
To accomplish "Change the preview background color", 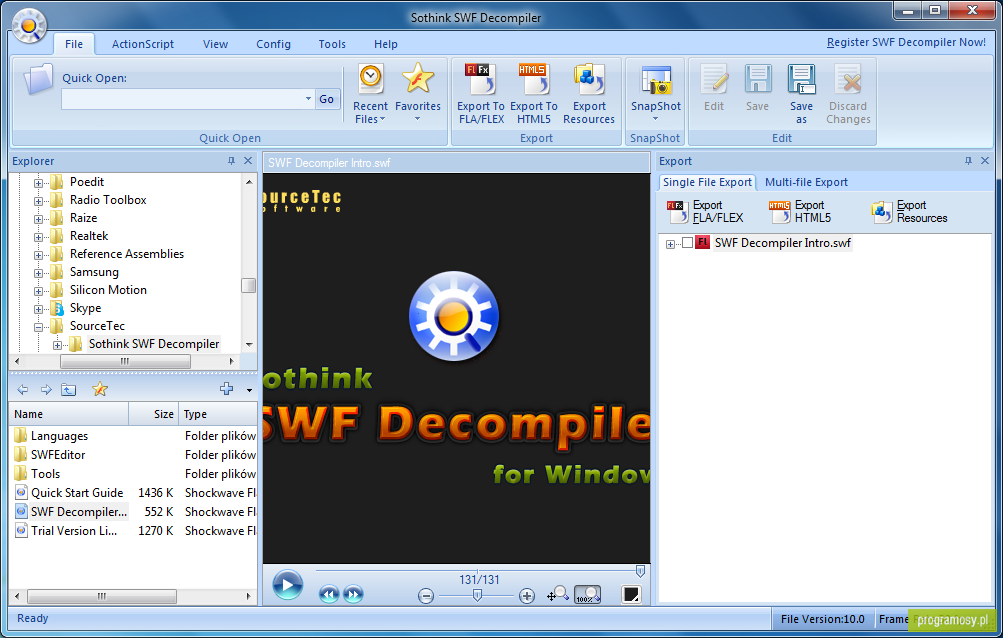I will tap(631, 594).
